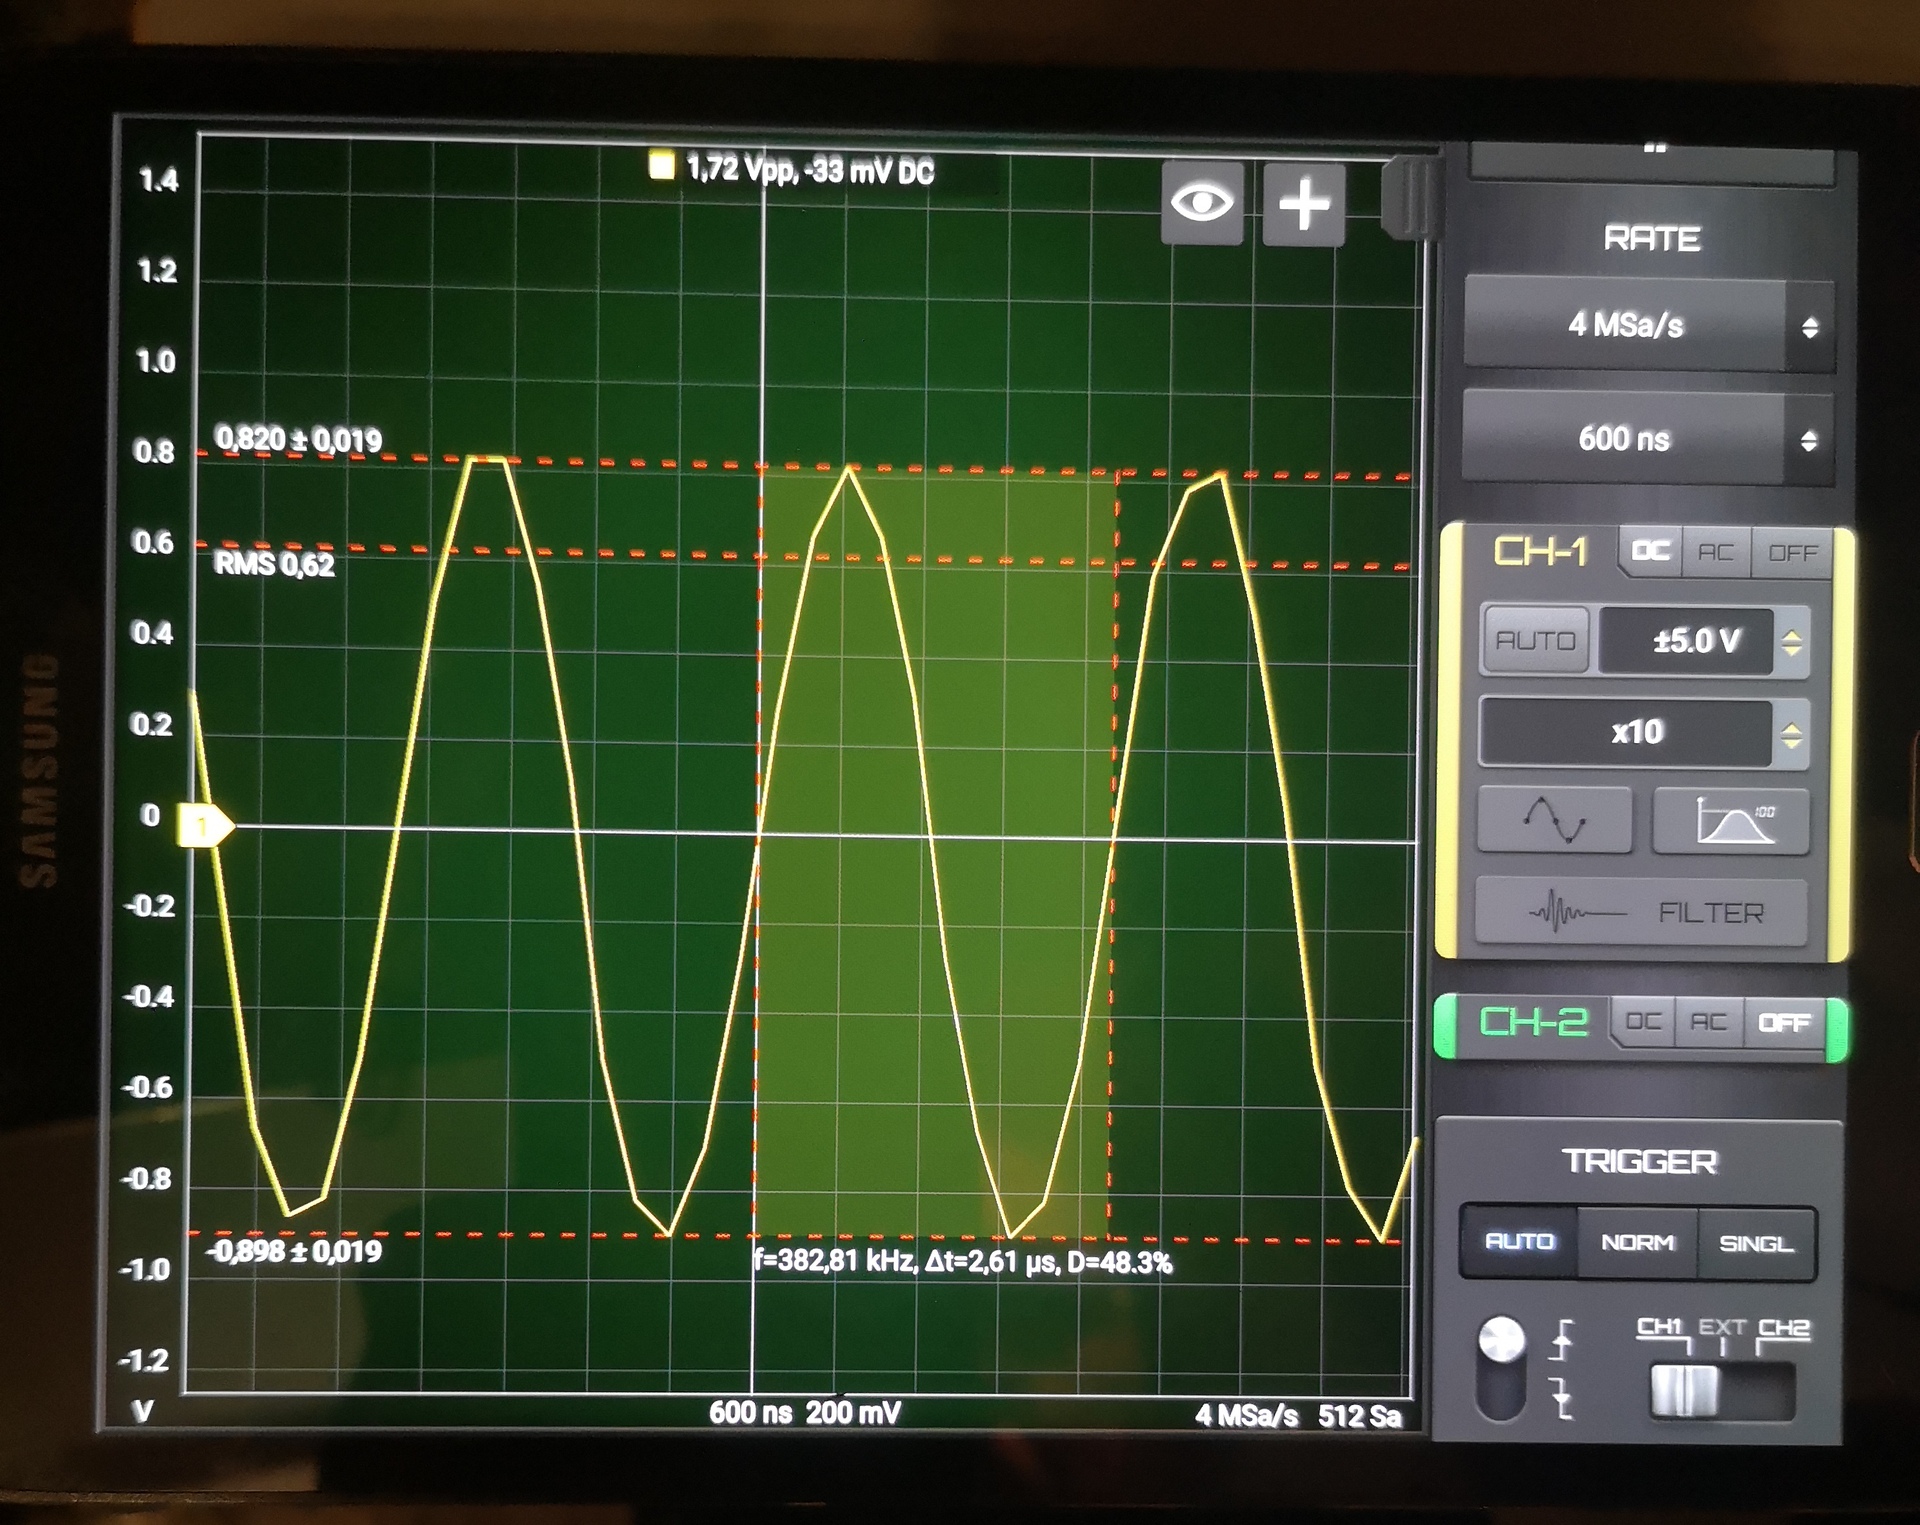
Task: Turn CH-1 OFF
Action: click(x=1792, y=552)
